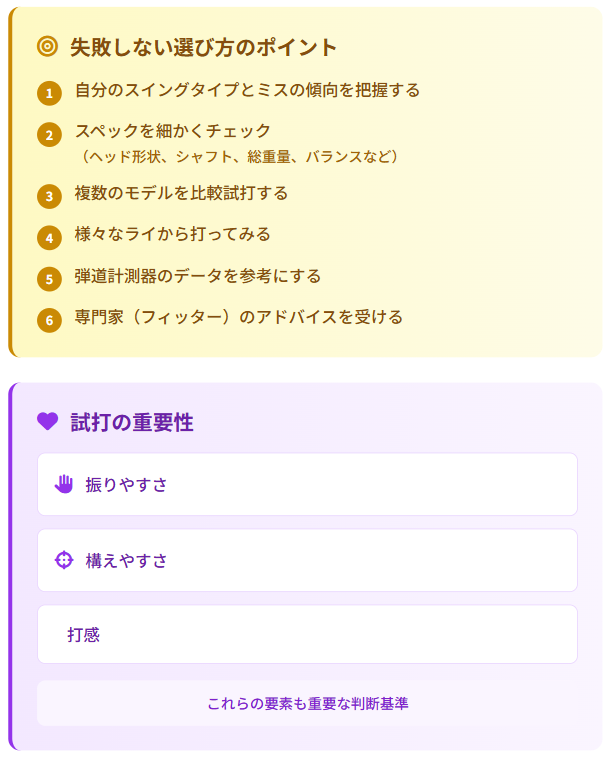This screenshot has width=610, height=757.
Task: Select the 打感 card
Action: 307,634
